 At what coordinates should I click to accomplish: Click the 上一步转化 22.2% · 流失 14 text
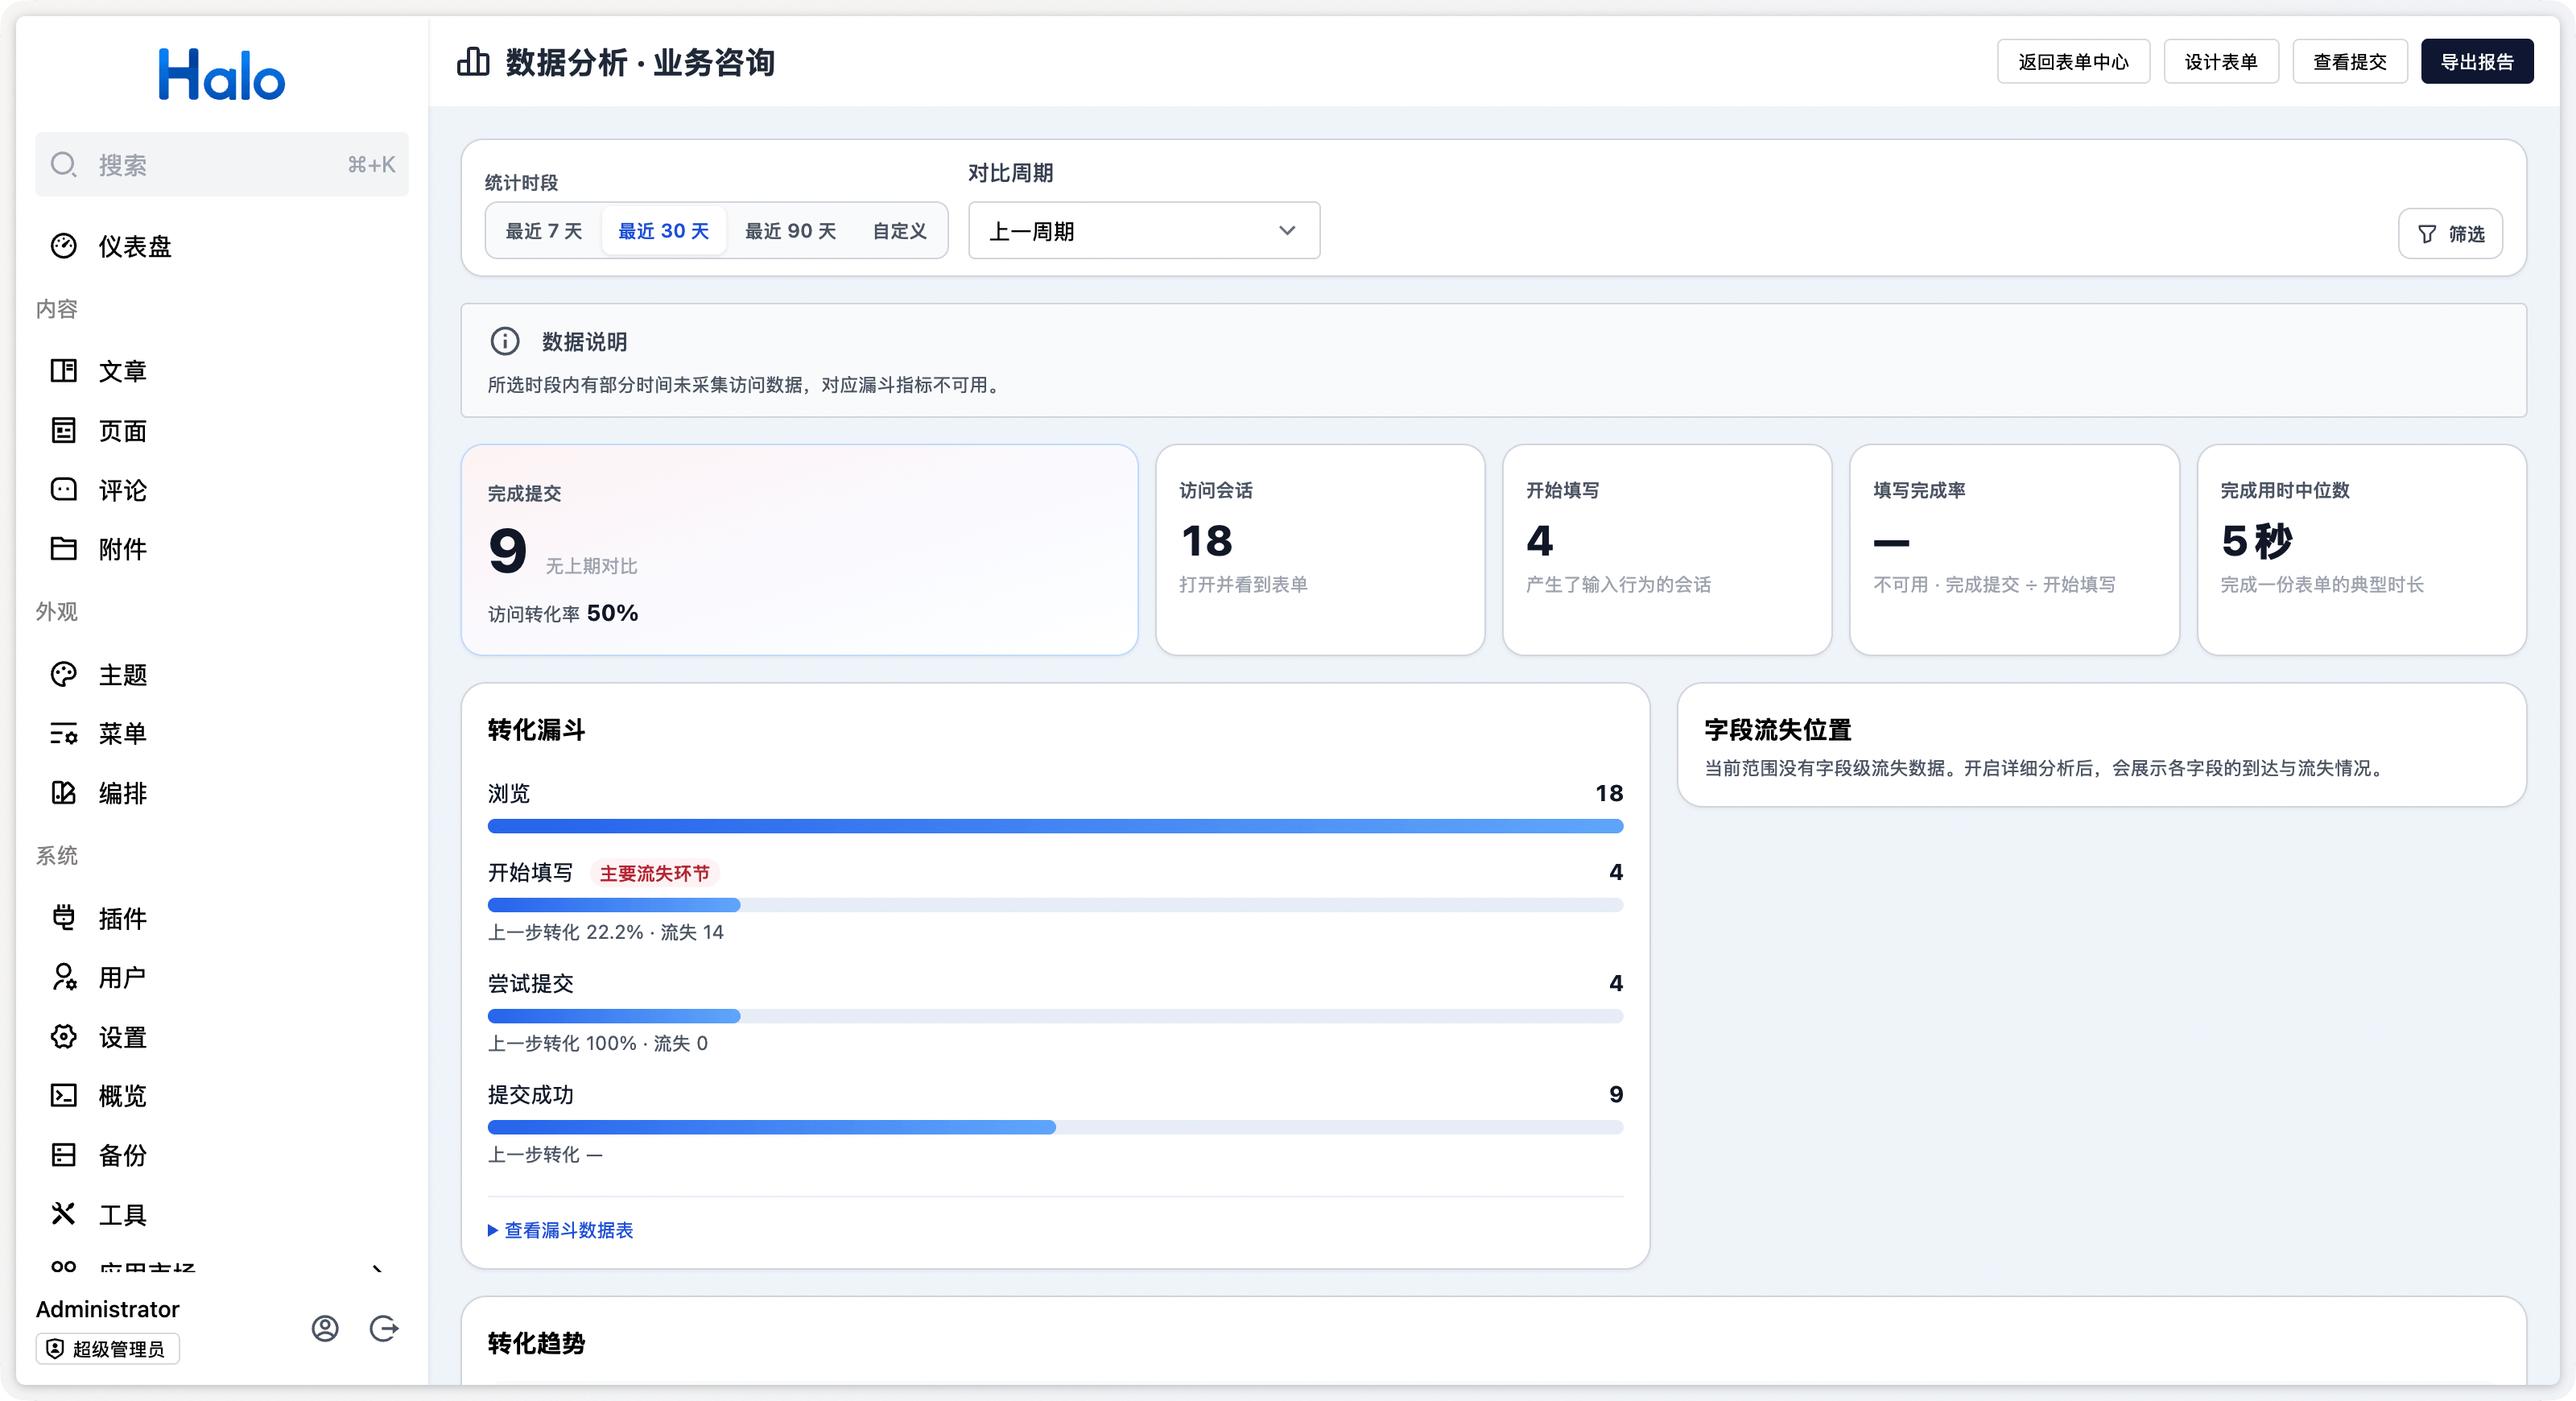pyautogui.click(x=605, y=932)
